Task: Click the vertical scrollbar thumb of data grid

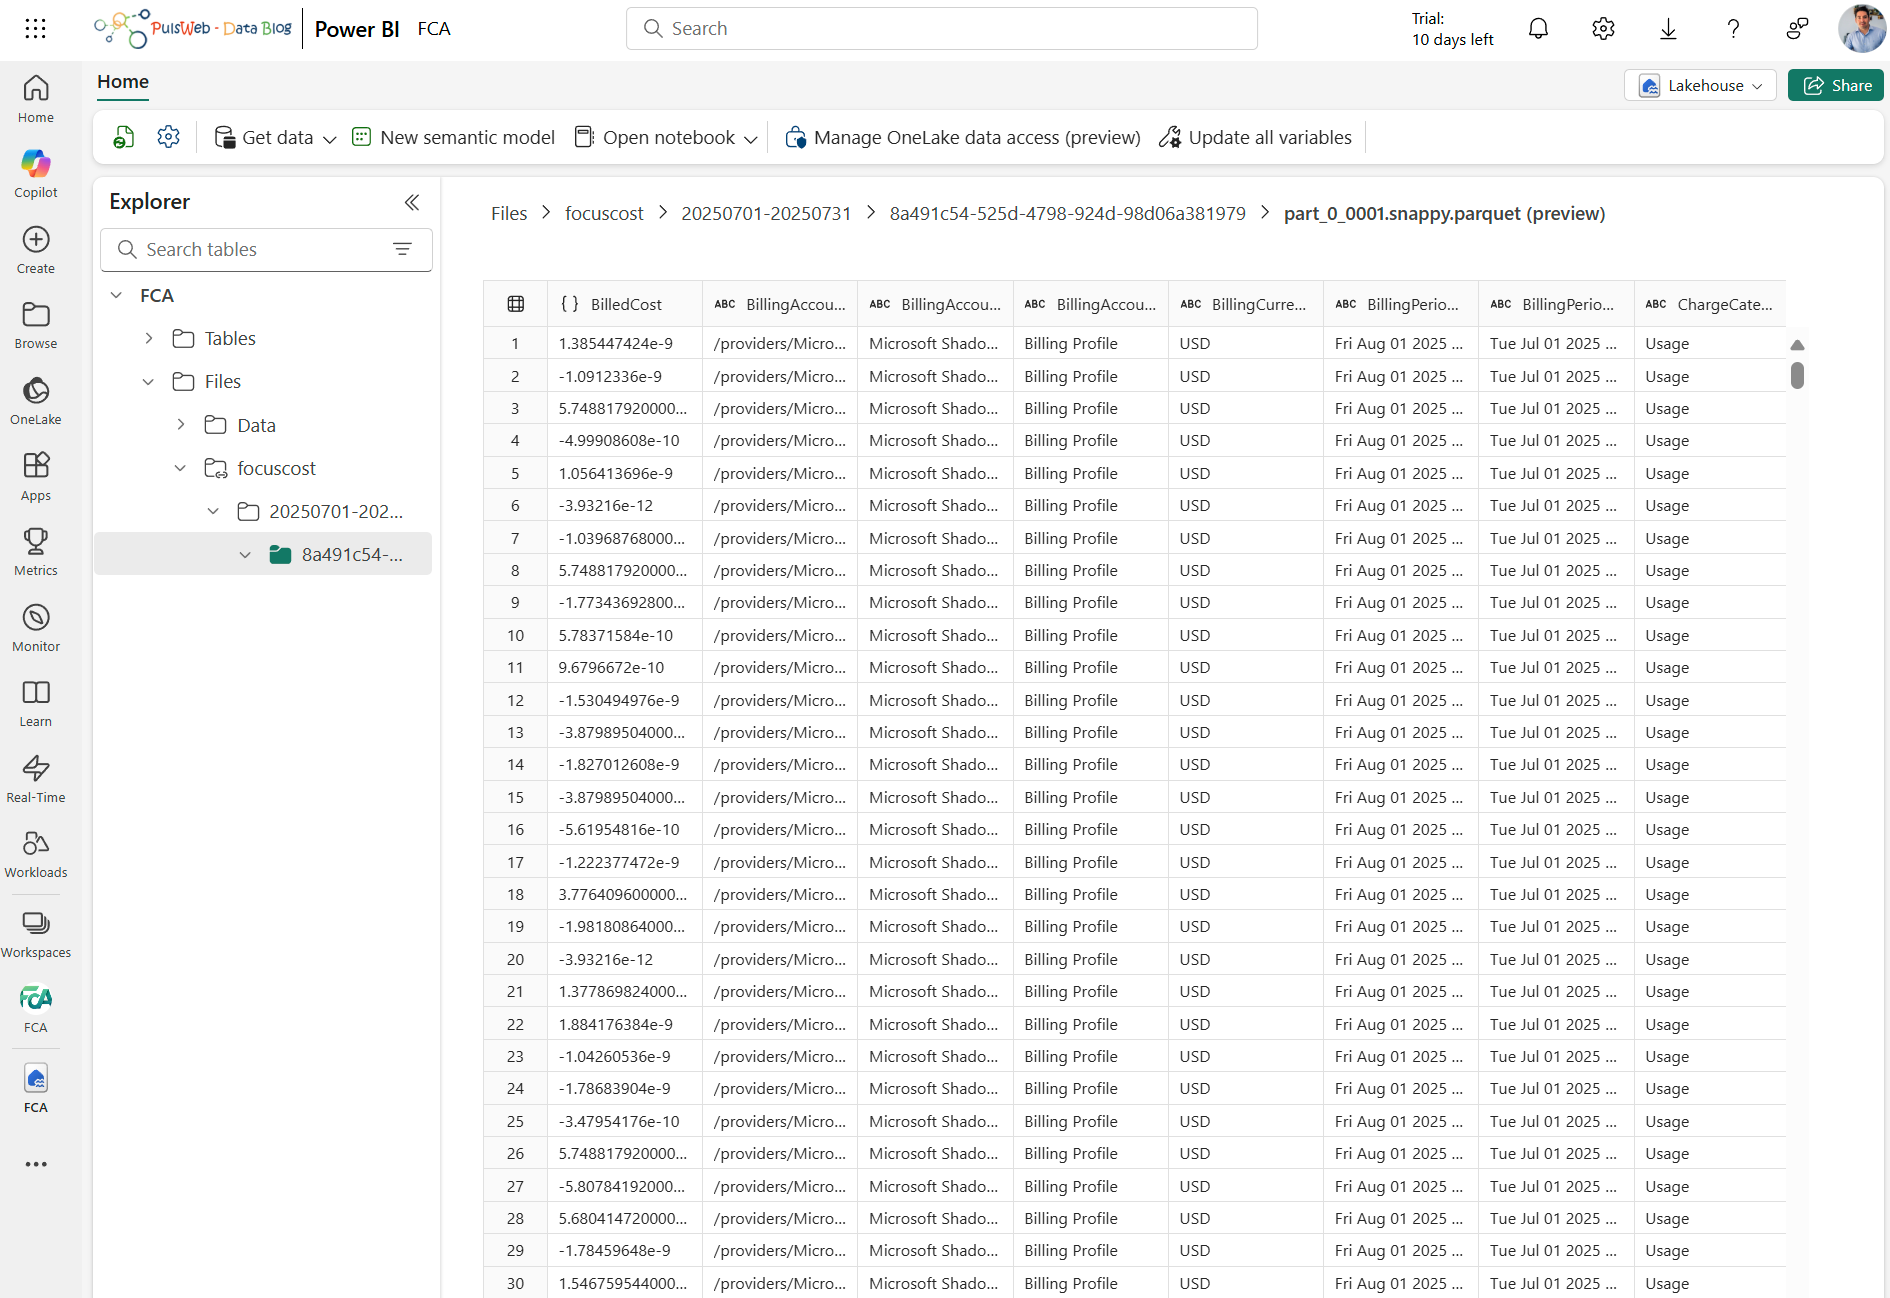Action: pyautogui.click(x=1797, y=376)
